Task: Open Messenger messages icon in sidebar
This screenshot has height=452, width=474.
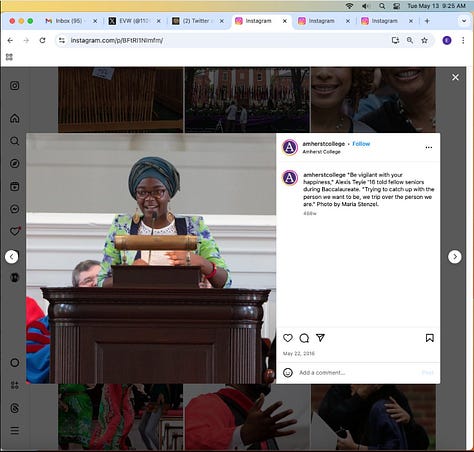Action: point(14,209)
